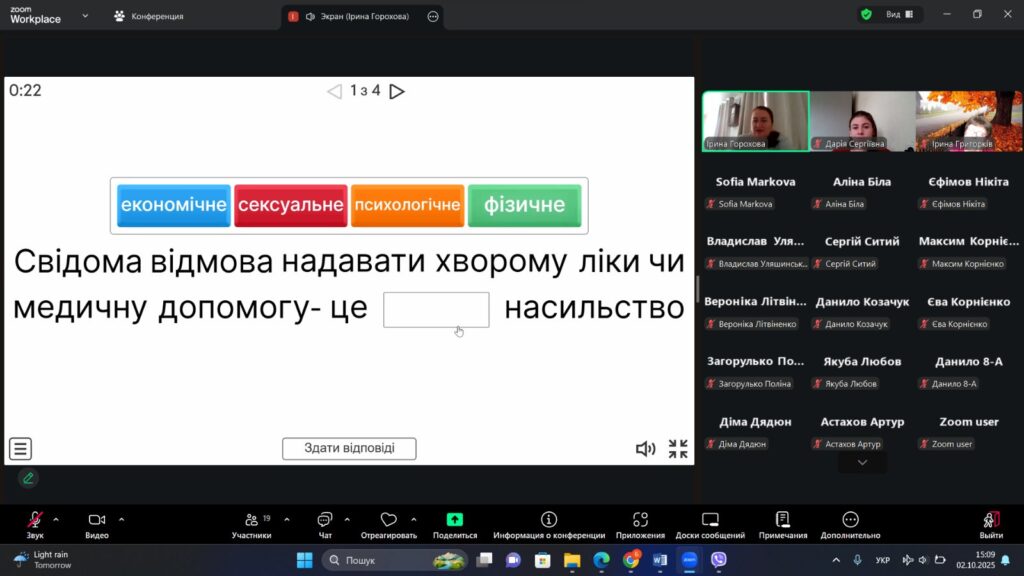Screen dimensions: 1024x576
Task: Open Whiteboards (Доски сообщений) icon
Action: 710,520
